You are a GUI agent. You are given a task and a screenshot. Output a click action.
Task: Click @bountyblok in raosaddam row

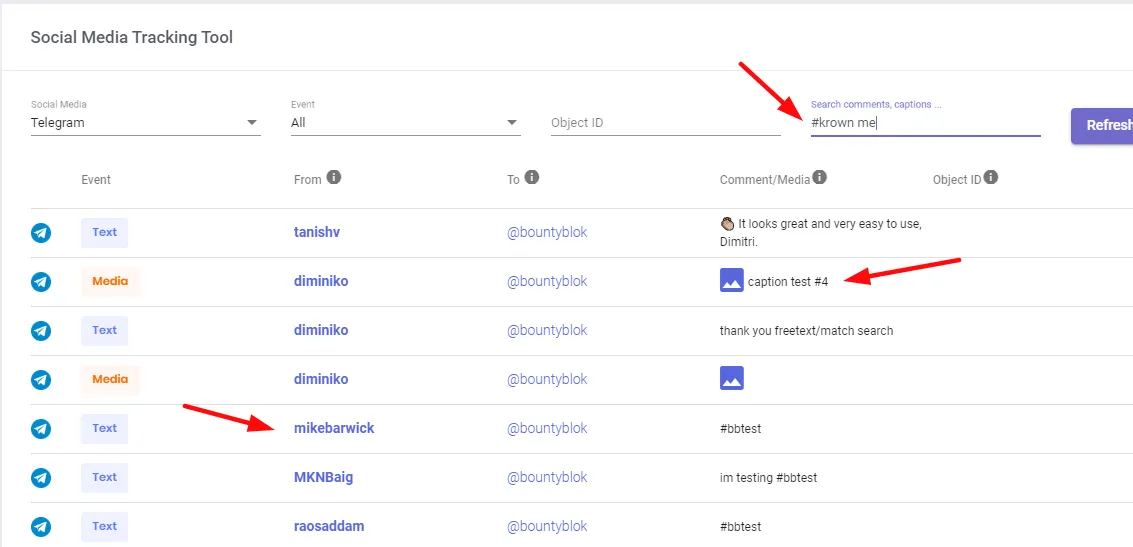click(x=547, y=527)
